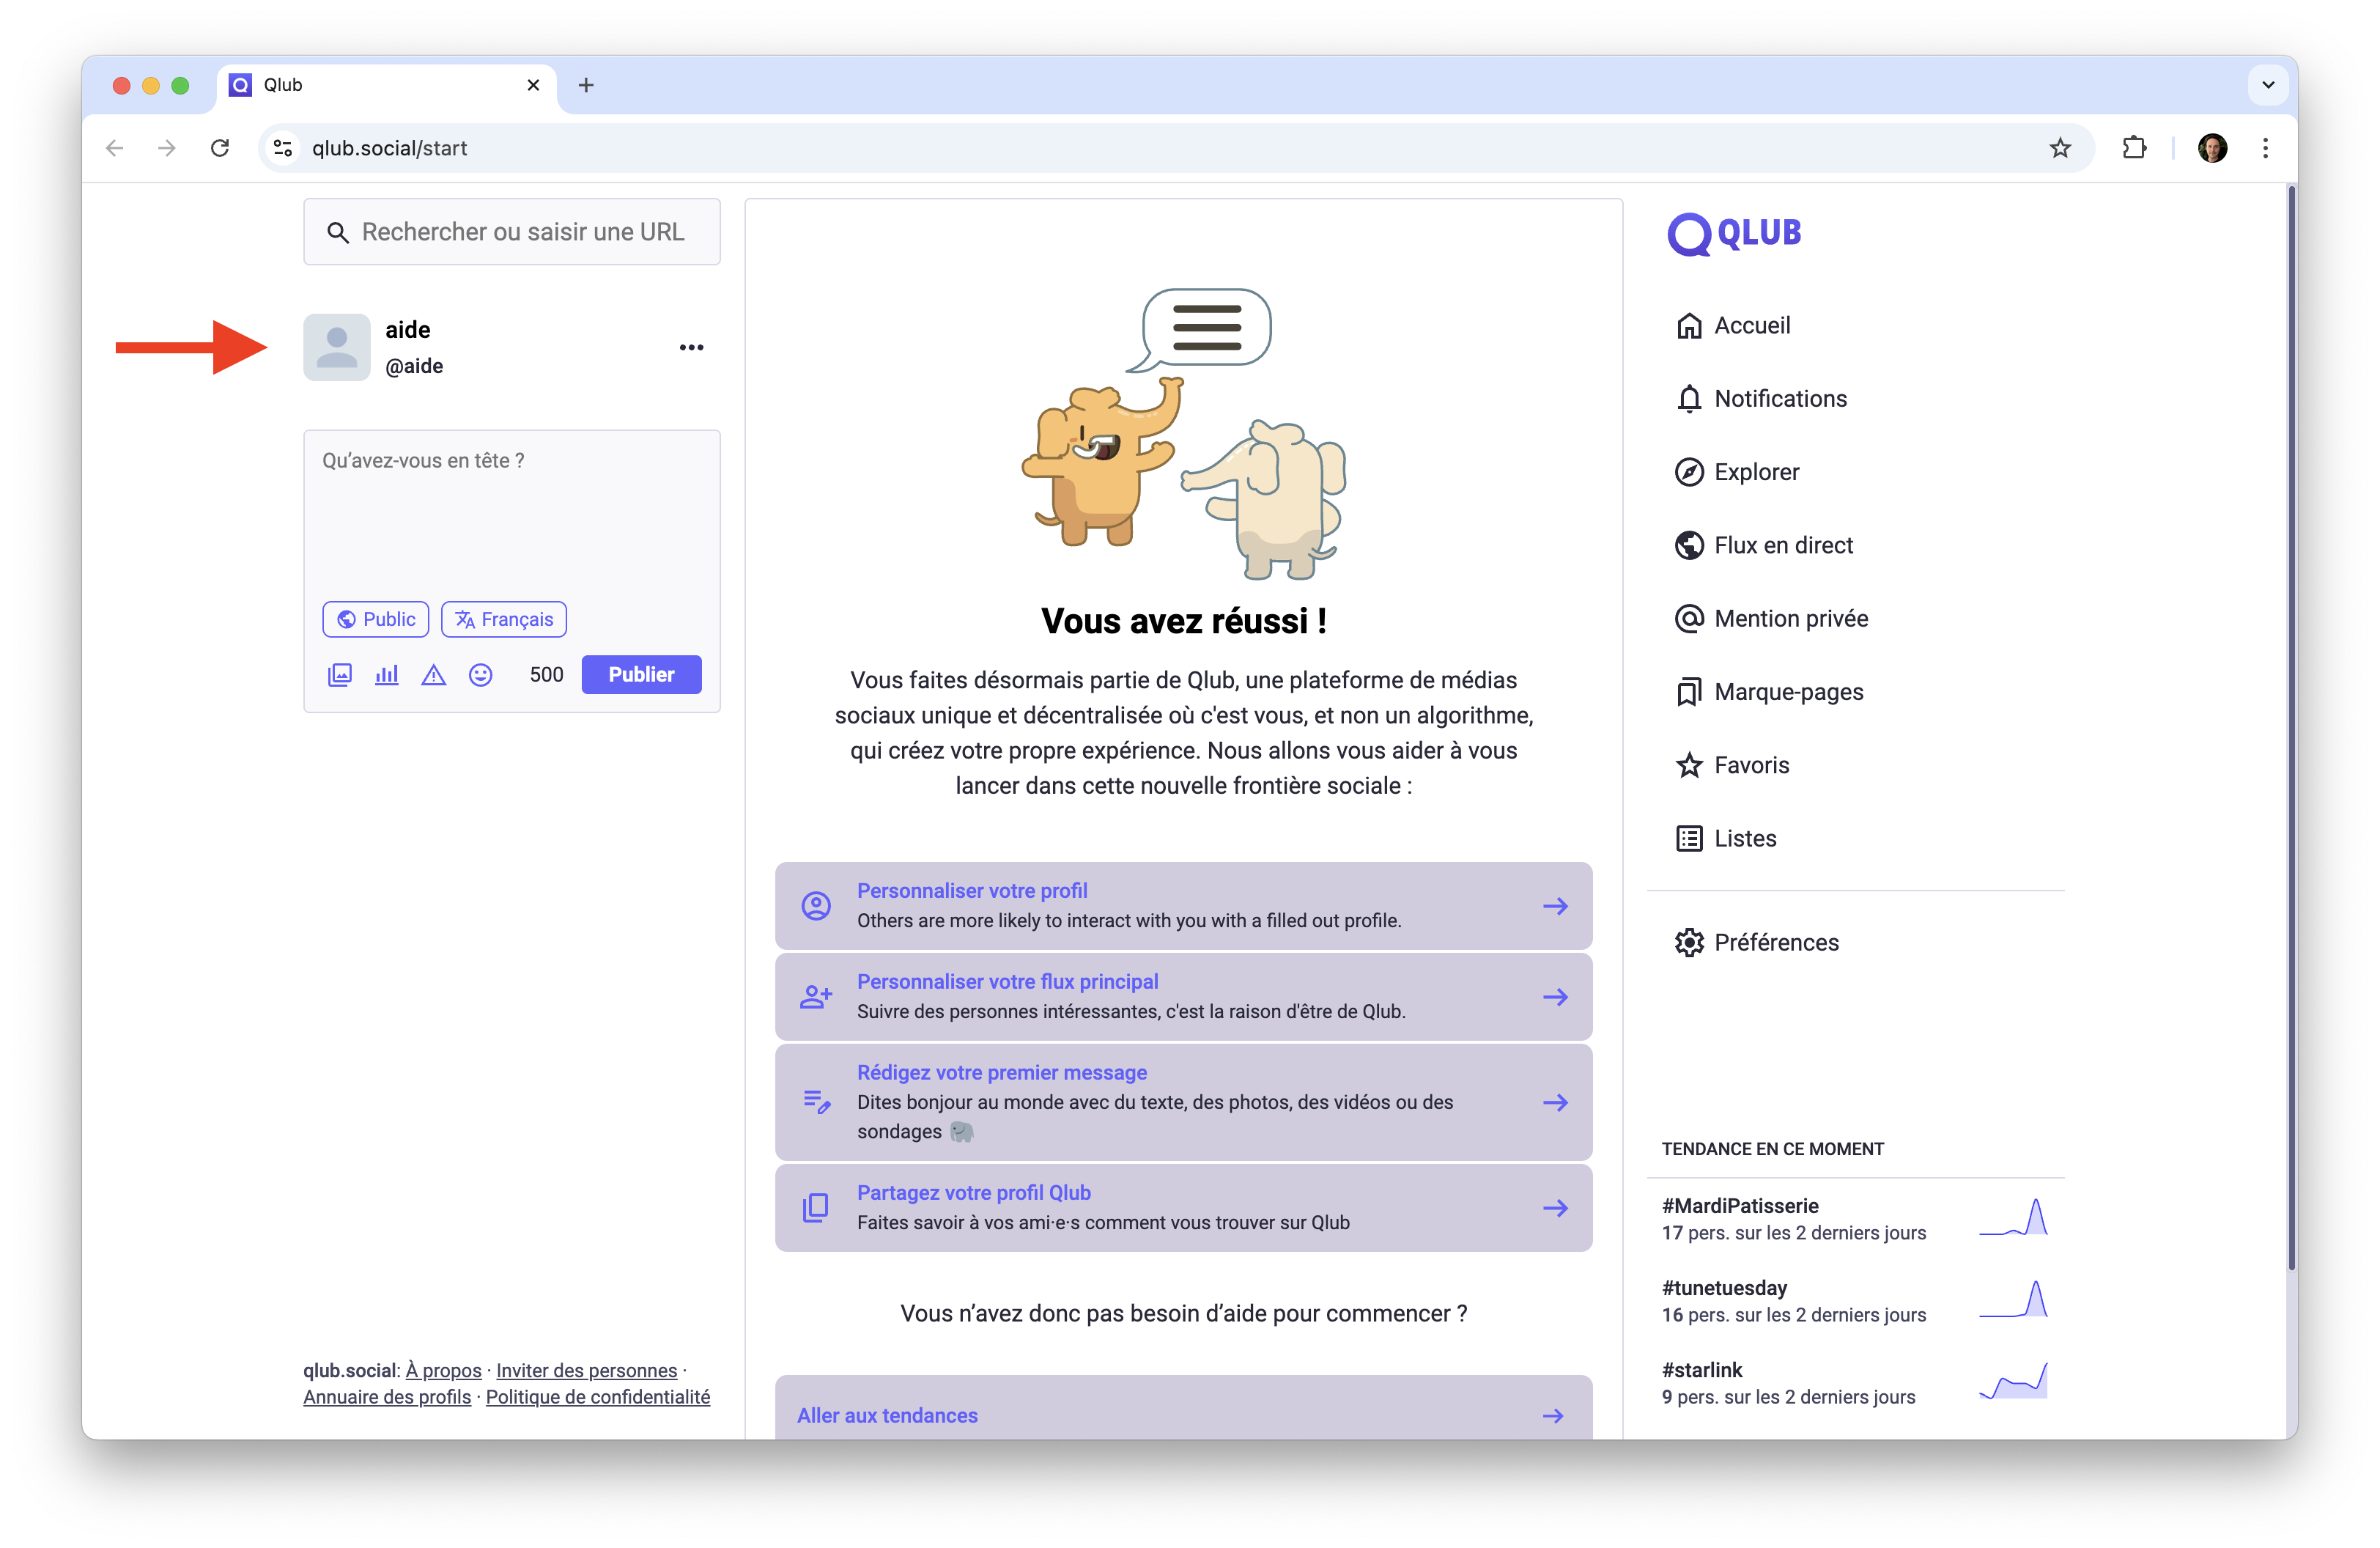Click Aller aux tendances
The width and height of the screenshot is (2380, 1548).
[1183, 1408]
